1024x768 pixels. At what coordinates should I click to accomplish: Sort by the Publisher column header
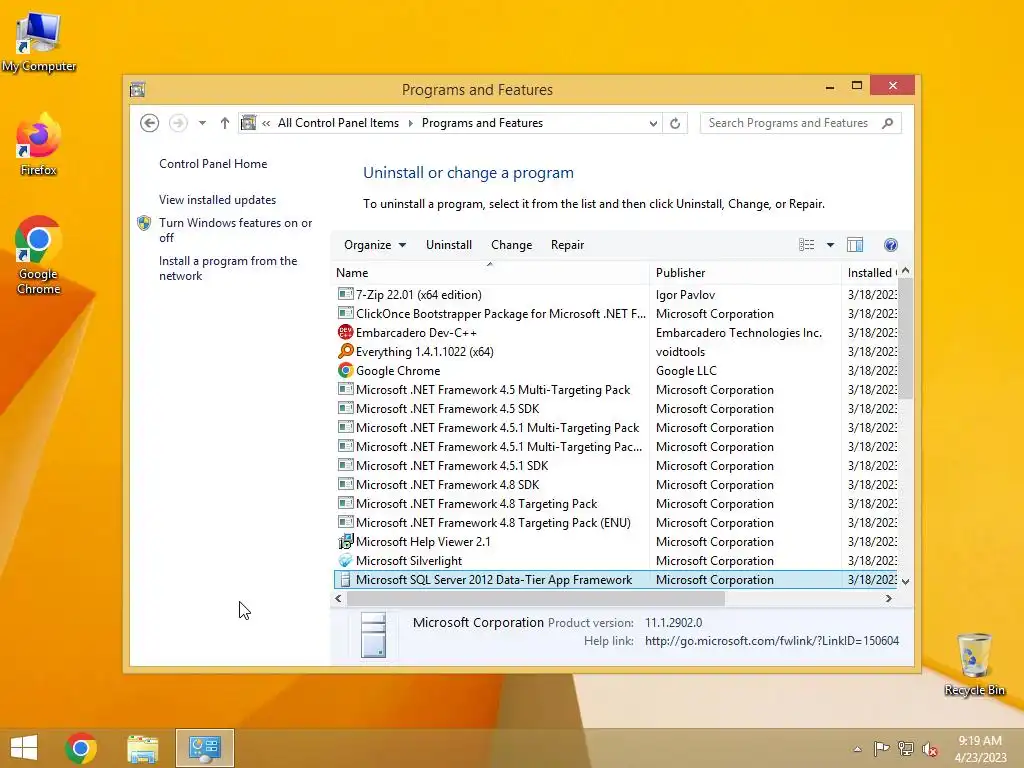point(746,273)
